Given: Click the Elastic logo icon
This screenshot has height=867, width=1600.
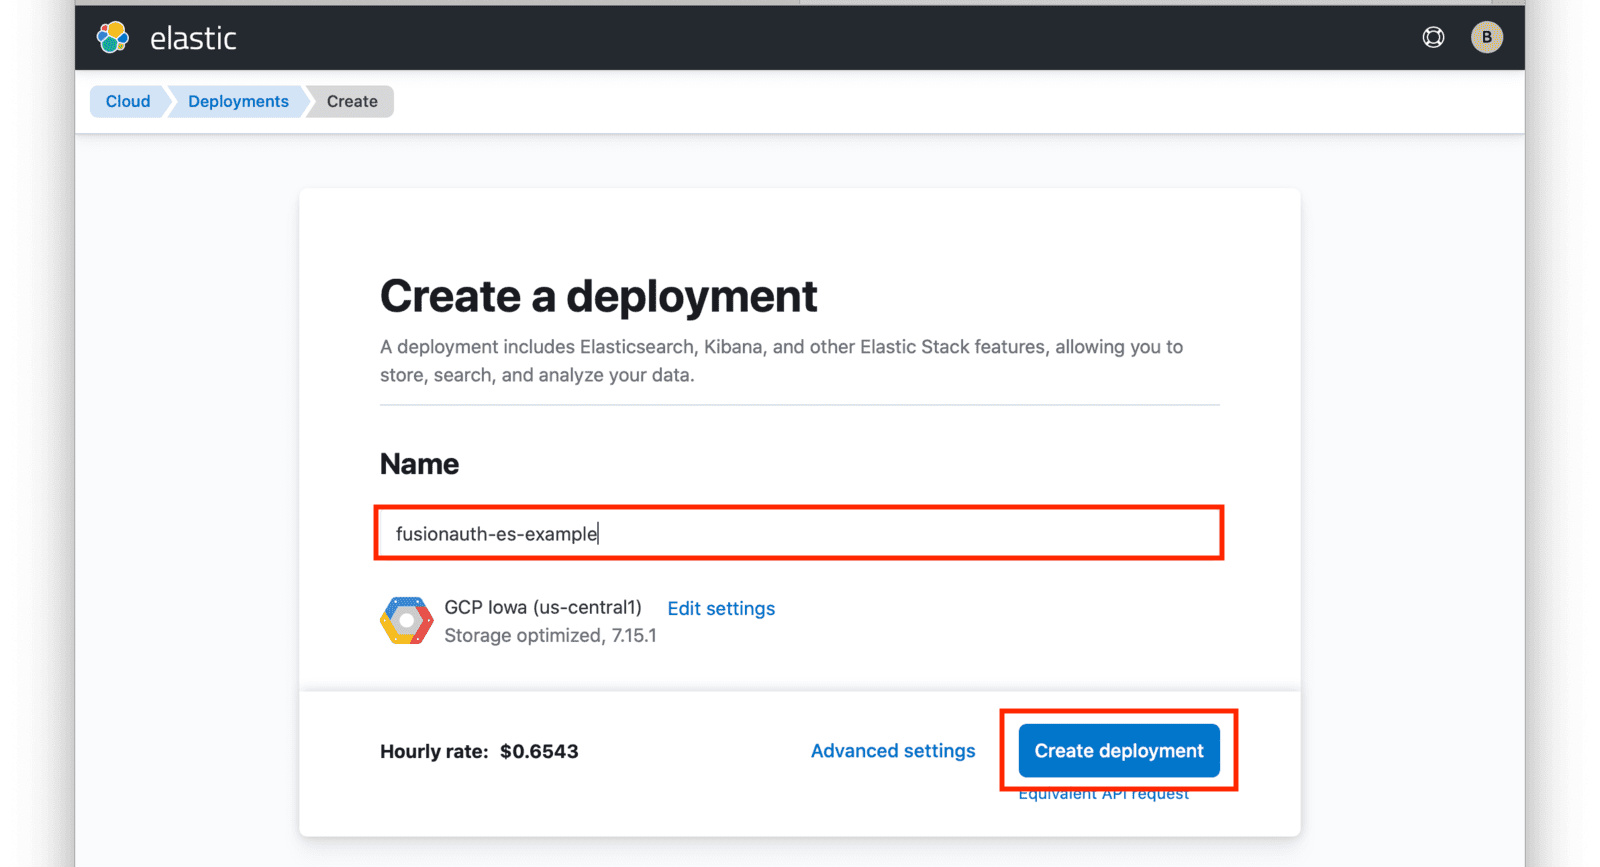Looking at the screenshot, I should point(113,37).
